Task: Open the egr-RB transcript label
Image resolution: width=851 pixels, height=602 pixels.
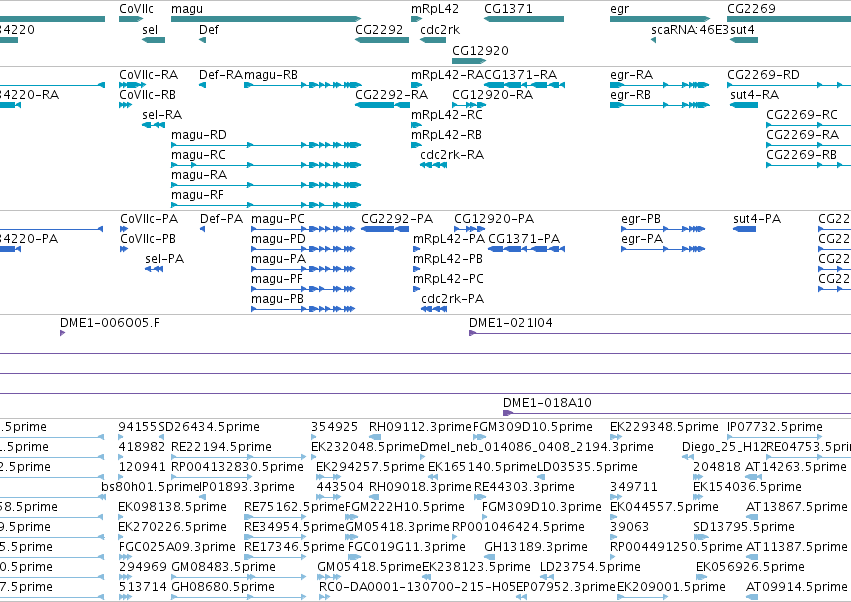Action: (x=630, y=95)
